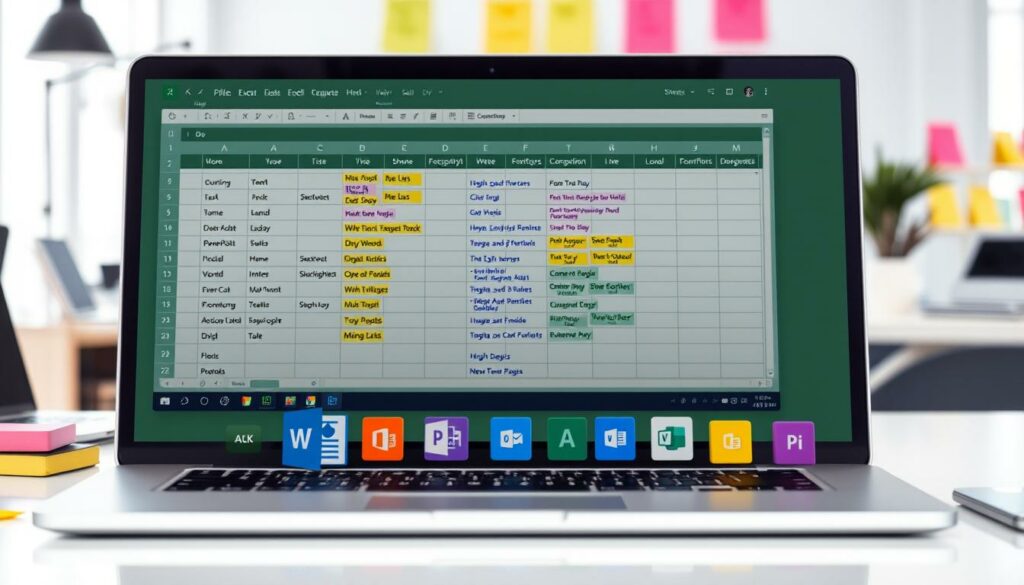The width and height of the screenshot is (1024, 585).
Task: Open the Pfile menu
Action: [222, 93]
